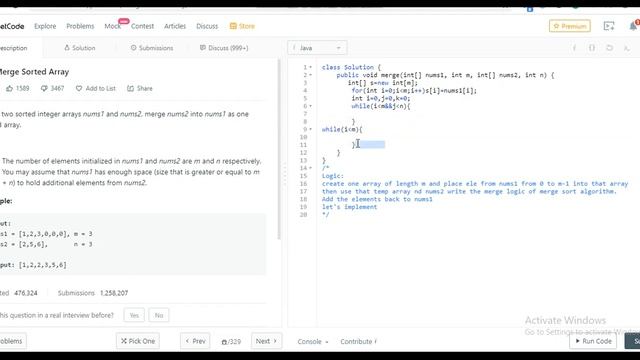Go to the Next problem
The image size is (640, 360).
tap(266, 341)
